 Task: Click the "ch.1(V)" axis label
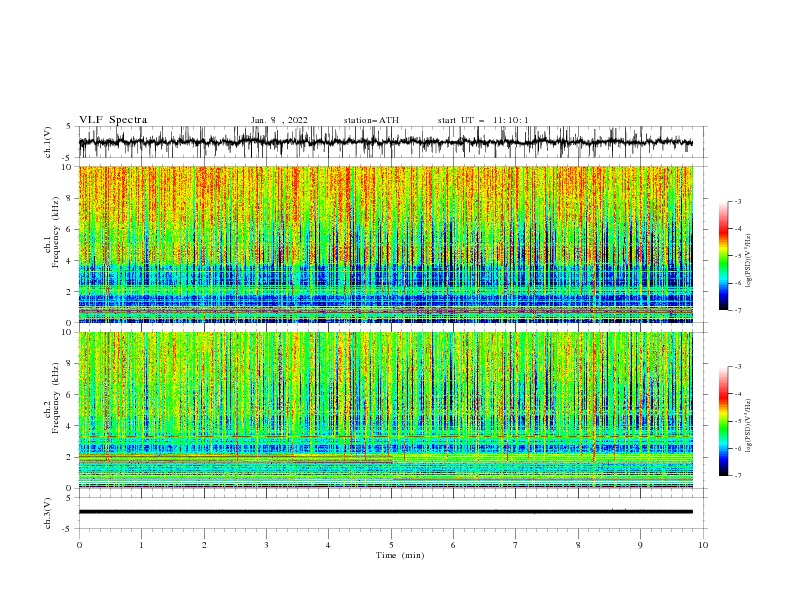(x=48, y=142)
